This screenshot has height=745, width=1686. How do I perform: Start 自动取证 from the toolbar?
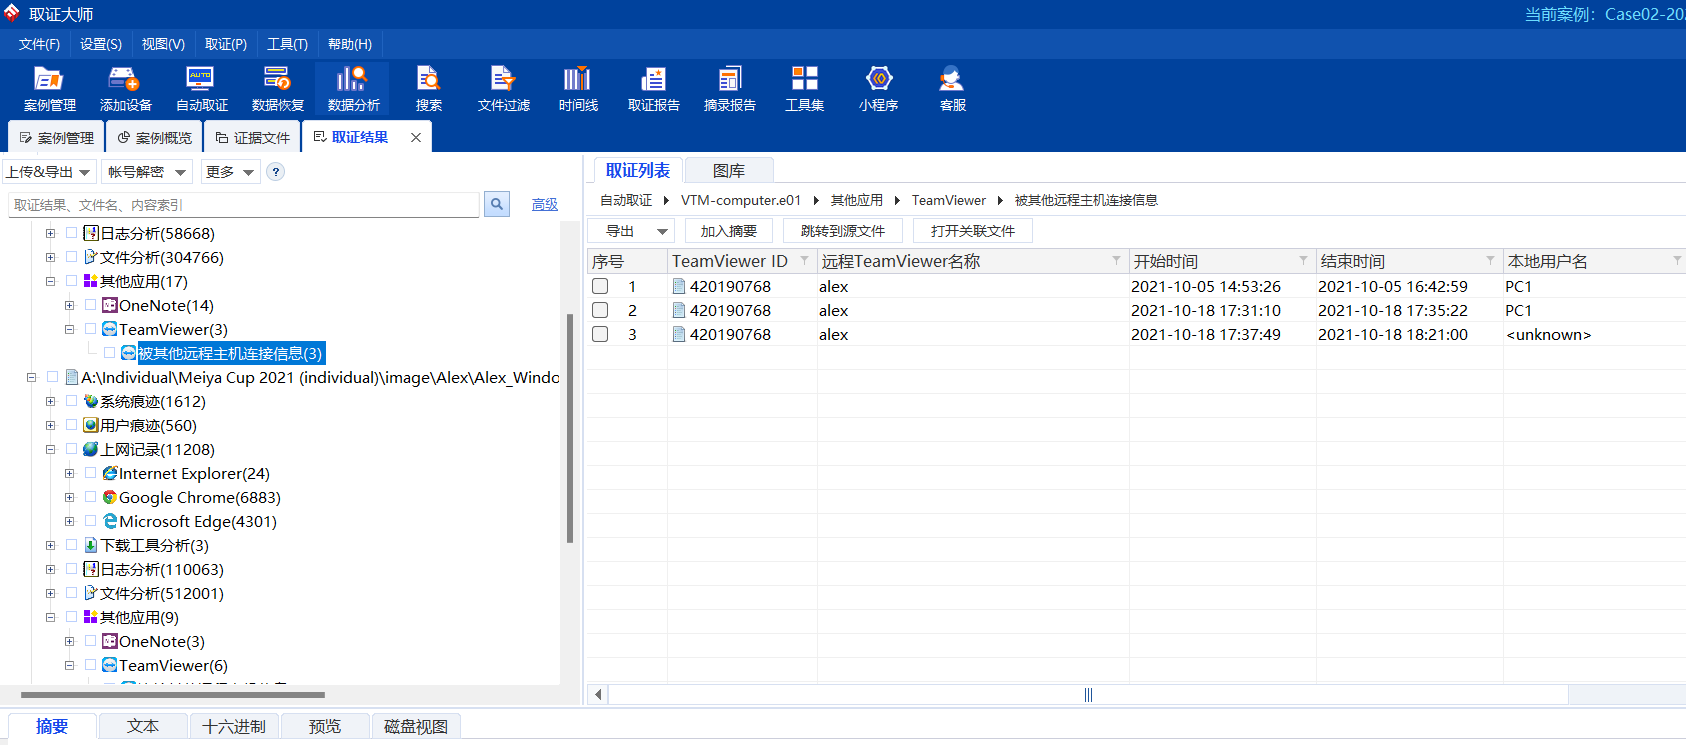point(201,88)
